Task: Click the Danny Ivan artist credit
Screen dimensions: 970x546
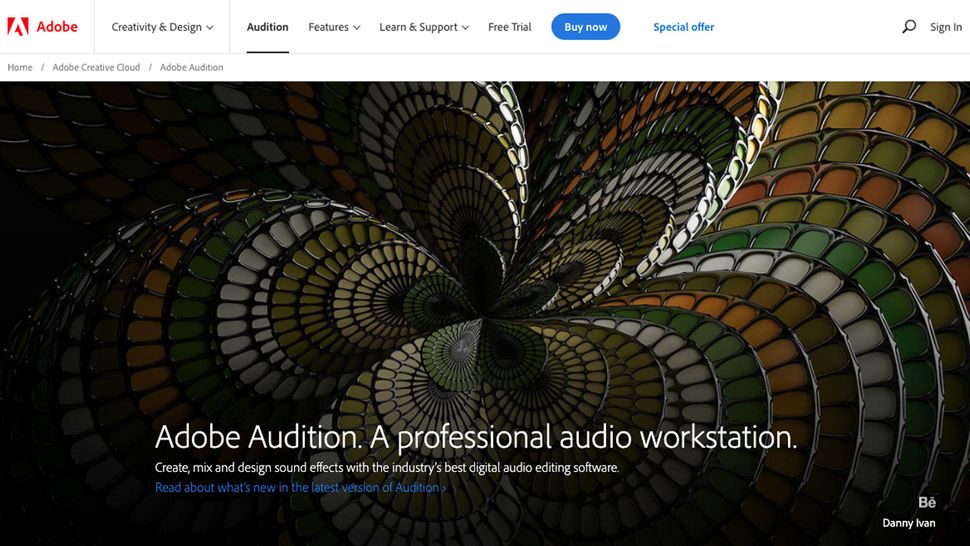Action: pos(909,523)
